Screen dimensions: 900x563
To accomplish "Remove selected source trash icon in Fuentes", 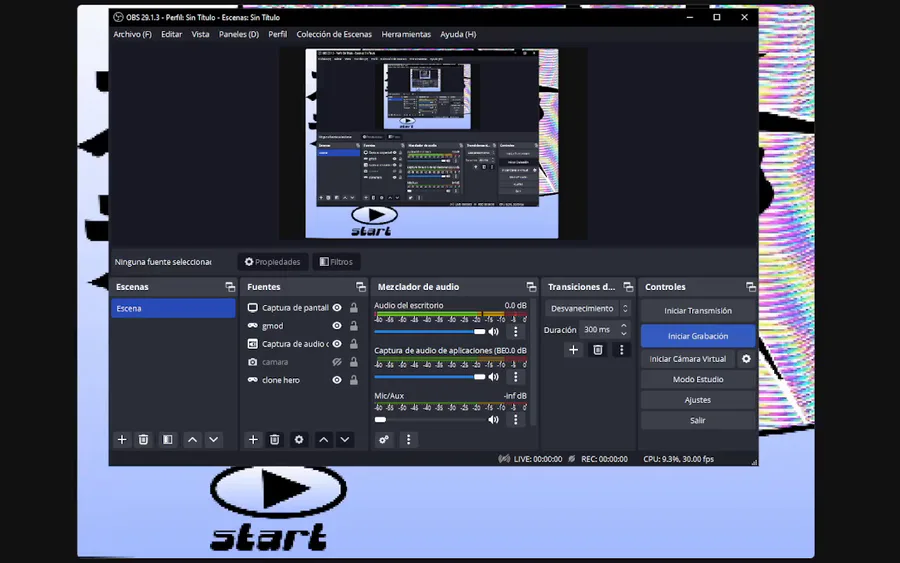I will [274, 440].
